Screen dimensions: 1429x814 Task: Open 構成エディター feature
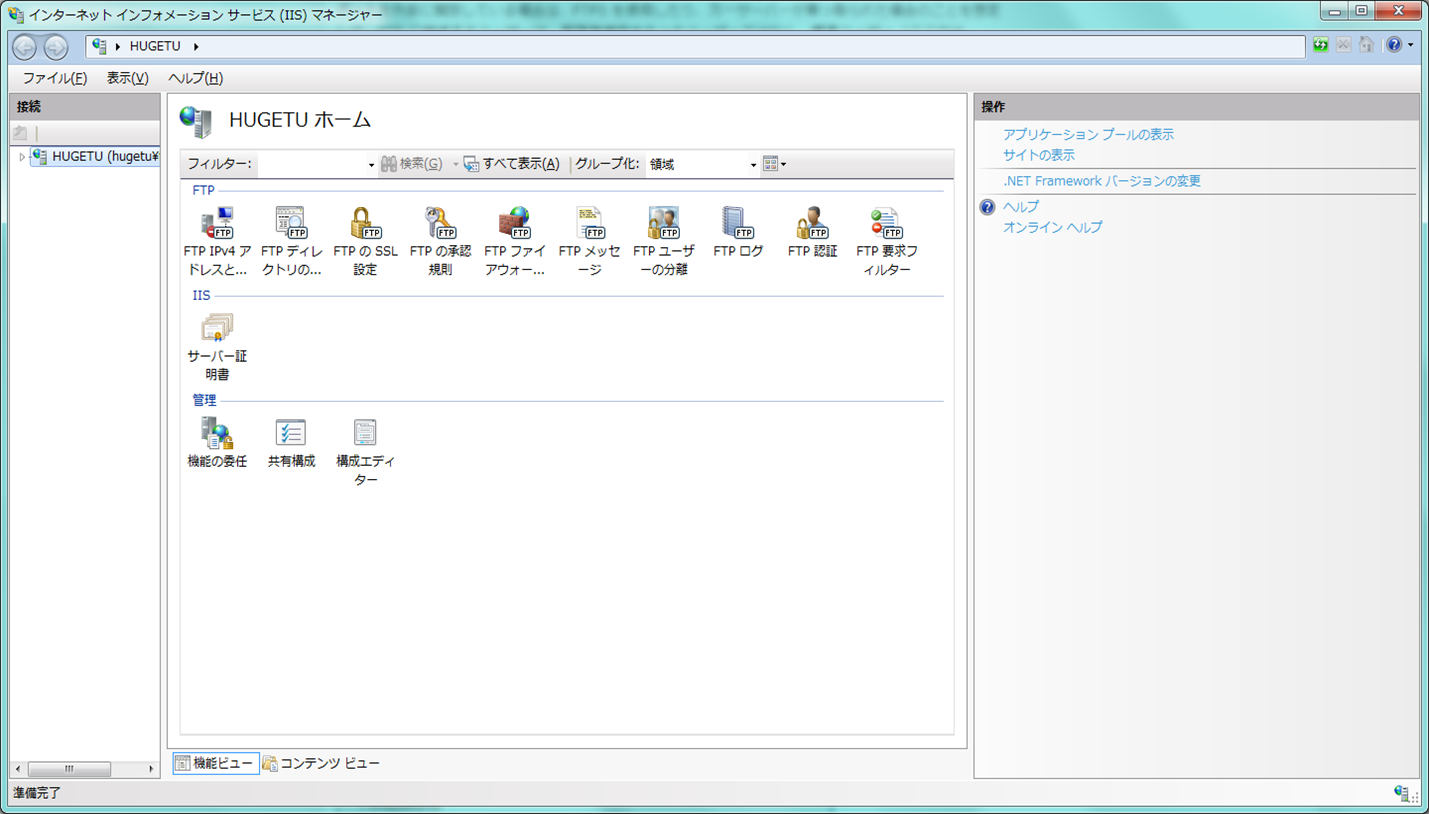[x=365, y=451]
